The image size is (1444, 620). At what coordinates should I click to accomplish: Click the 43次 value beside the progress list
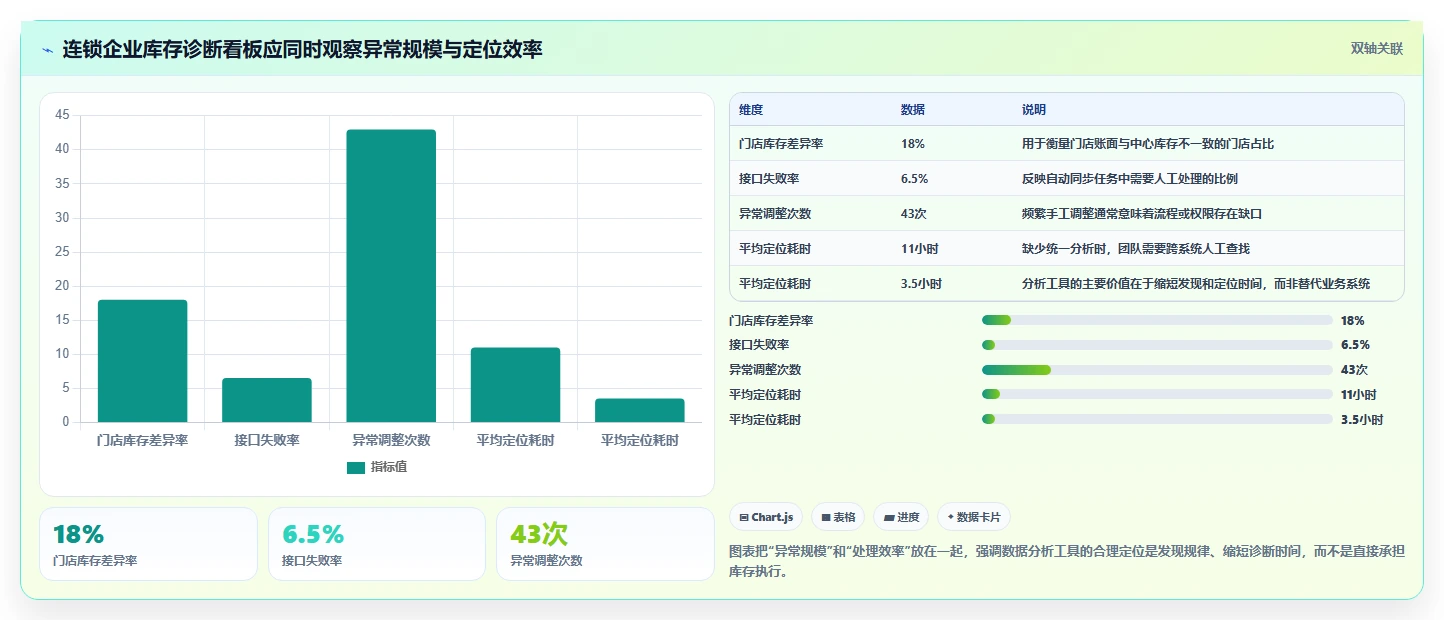click(x=1354, y=370)
